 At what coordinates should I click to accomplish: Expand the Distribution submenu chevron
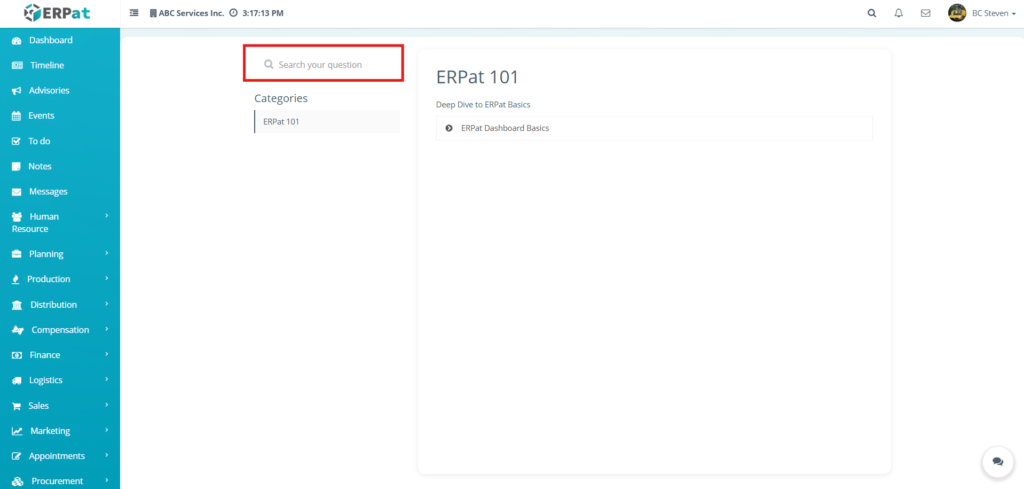[x=107, y=304]
